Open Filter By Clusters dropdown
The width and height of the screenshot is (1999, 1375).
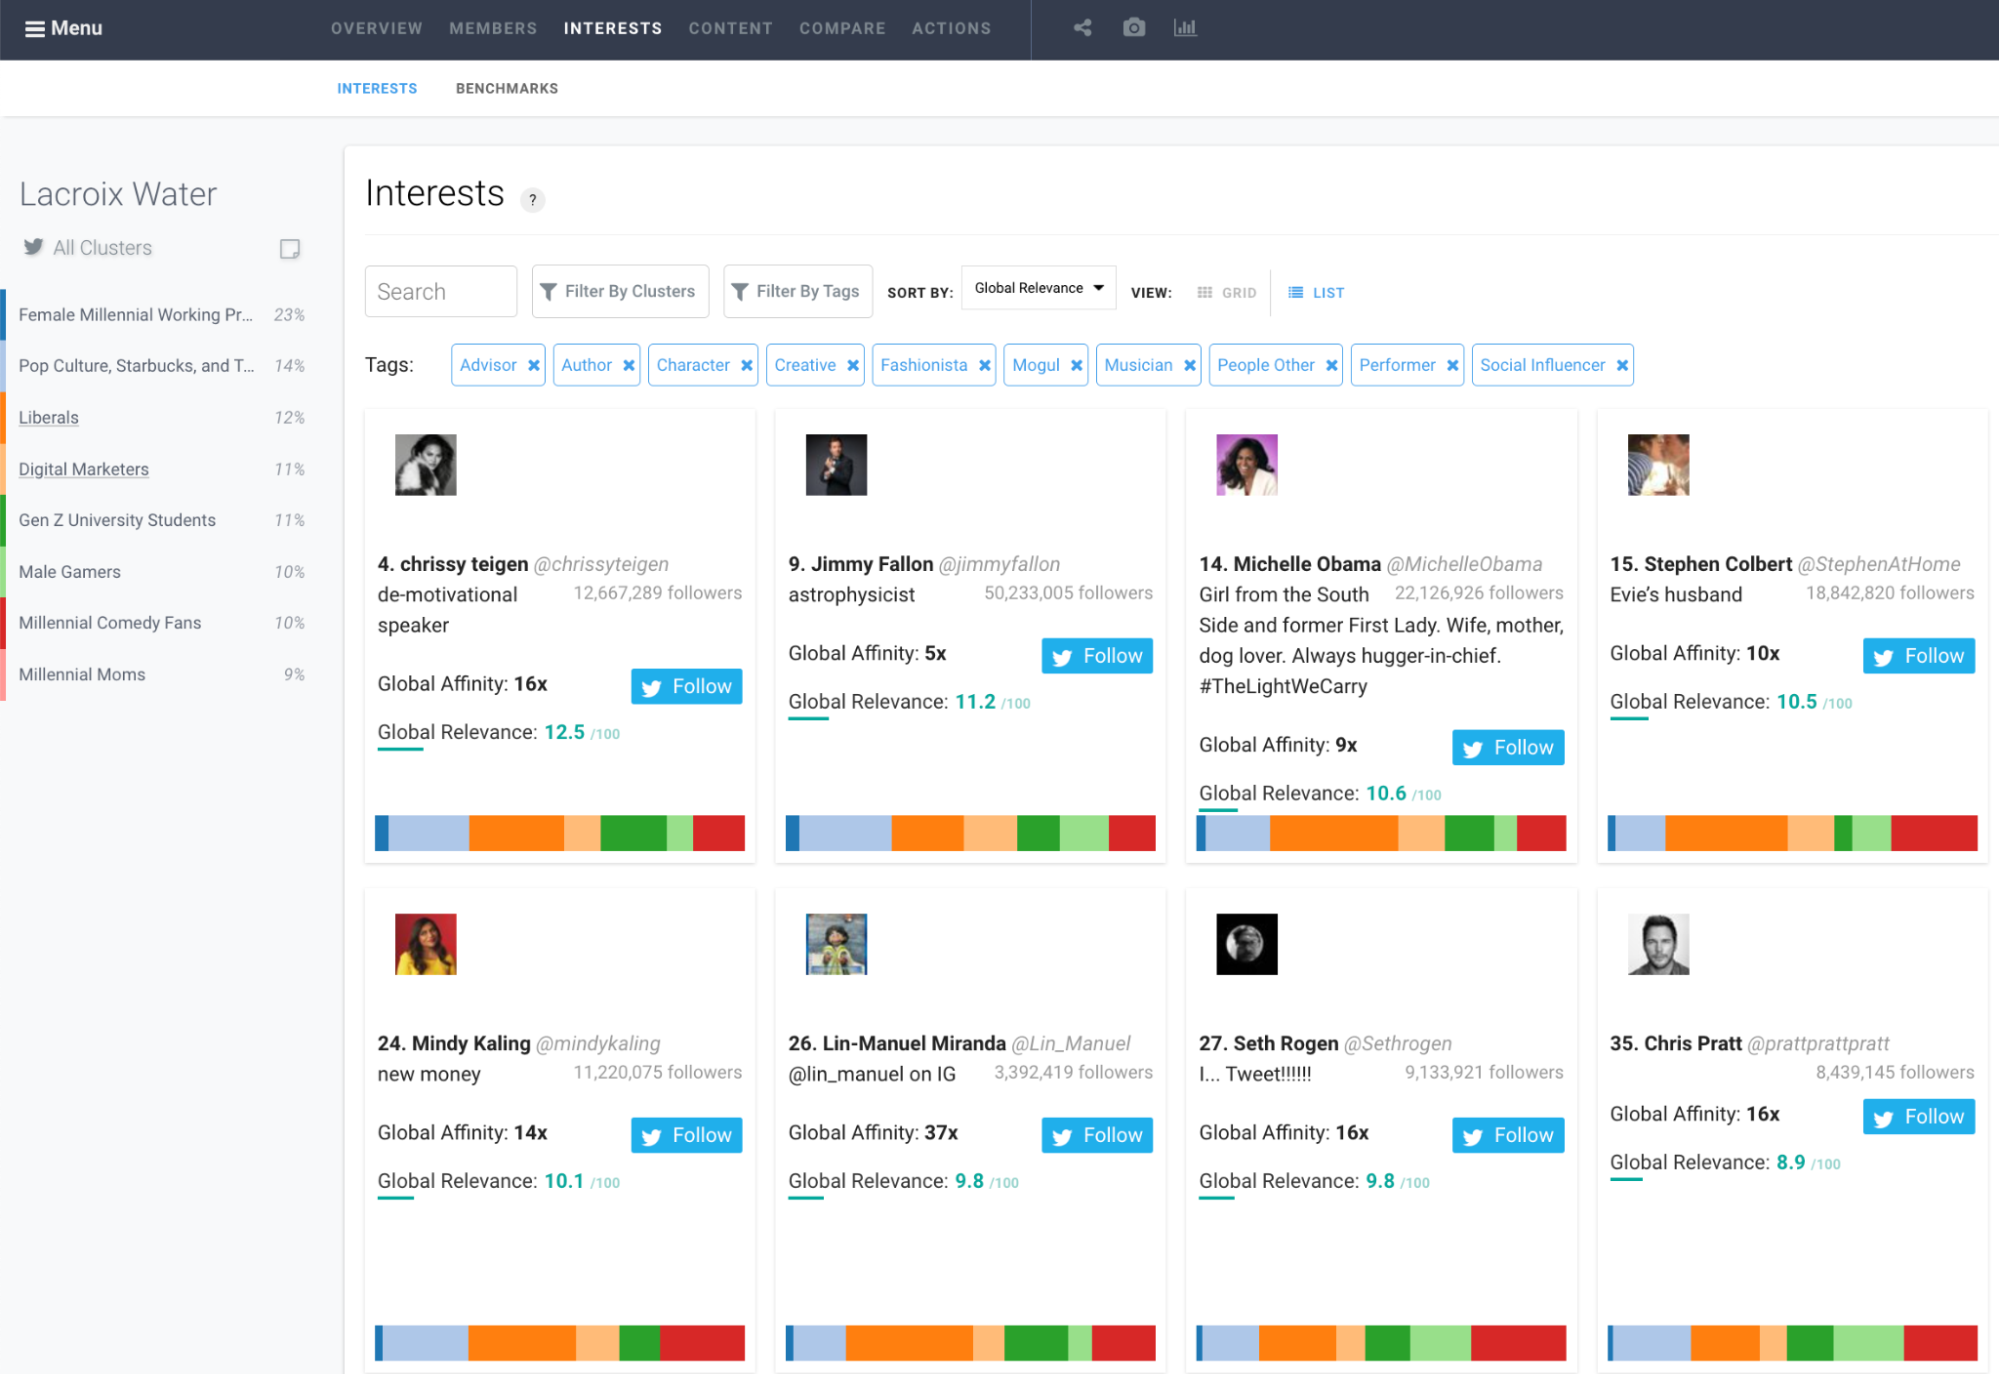620,291
